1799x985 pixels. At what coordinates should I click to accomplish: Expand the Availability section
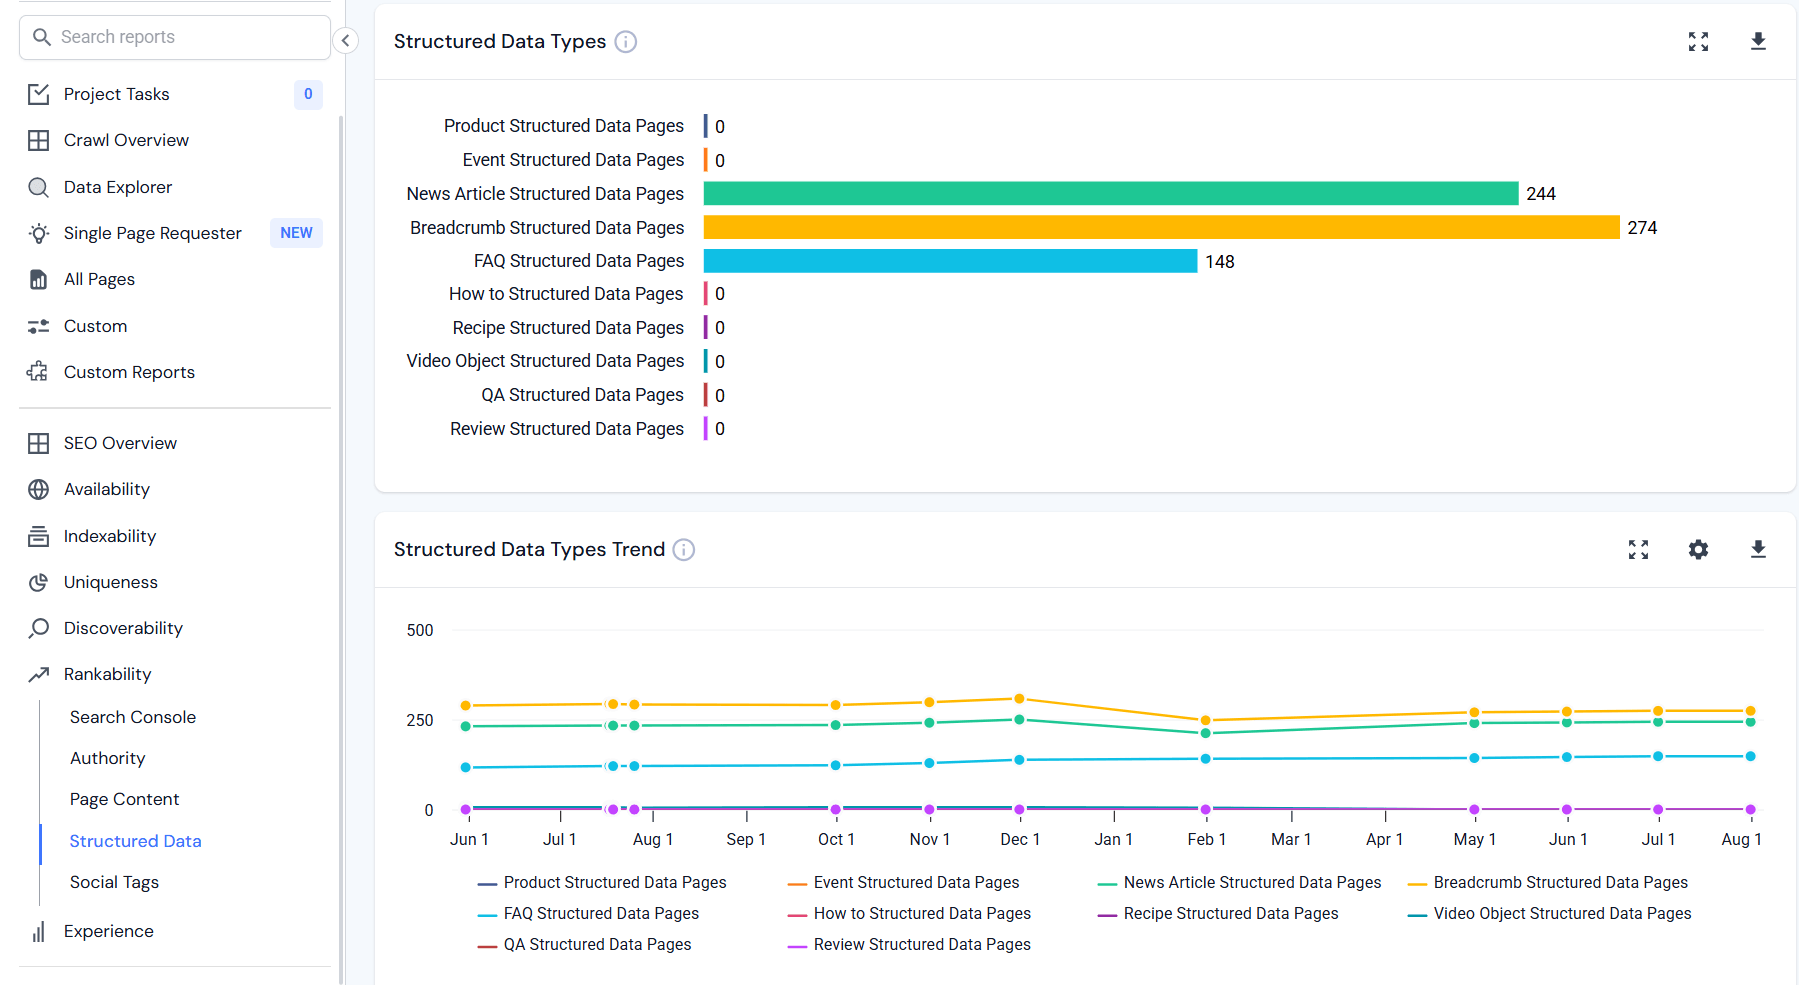pyautogui.click(x=106, y=489)
